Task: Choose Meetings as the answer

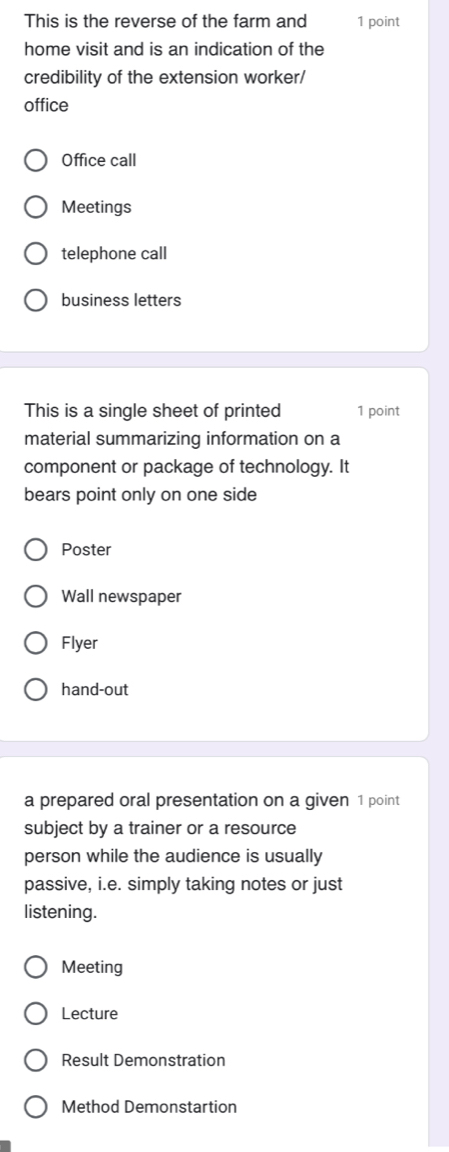Action: click(35, 208)
